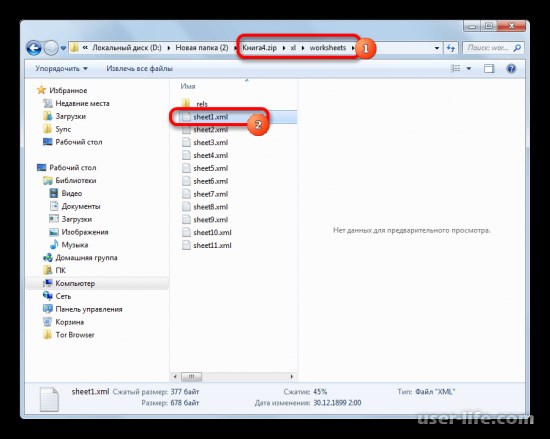550x439 pixels.
Task: Open the view options dropdown arrow
Action: (469, 68)
